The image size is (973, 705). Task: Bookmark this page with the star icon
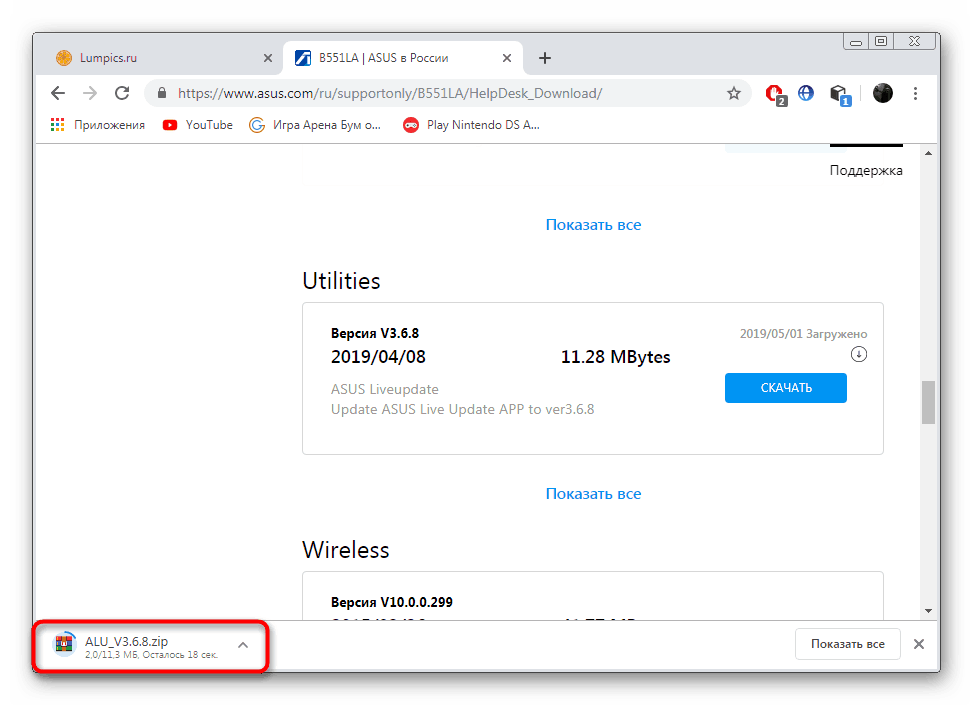coord(734,93)
